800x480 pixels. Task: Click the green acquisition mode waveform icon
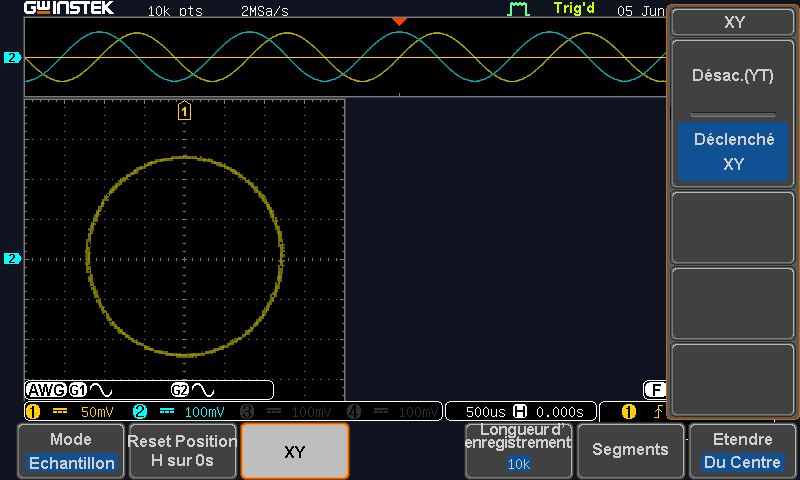click(x=518, y=9)
